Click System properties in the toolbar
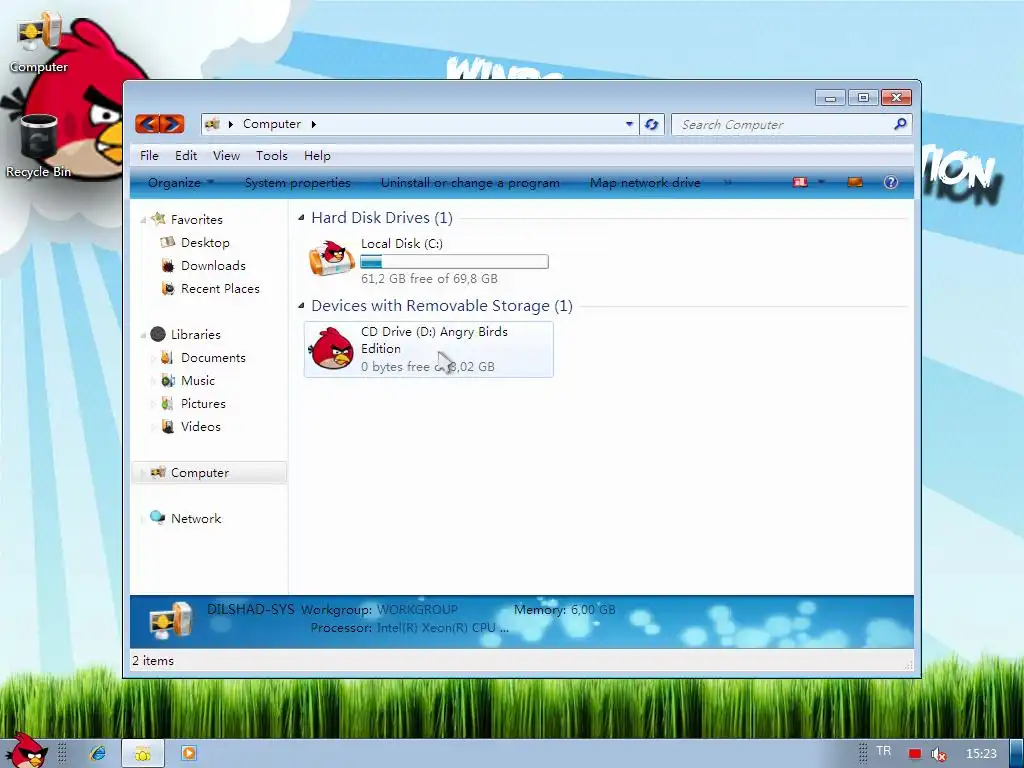Screen dimensions: 1024x768 tap(297, 183)
